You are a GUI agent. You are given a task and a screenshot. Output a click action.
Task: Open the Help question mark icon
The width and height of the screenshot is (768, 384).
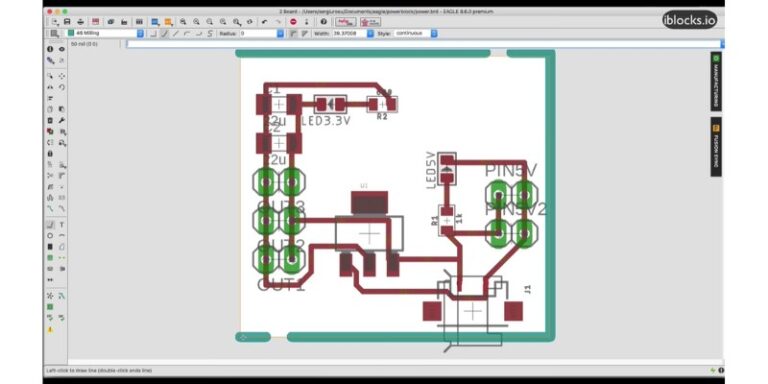(x=323, y=22)
